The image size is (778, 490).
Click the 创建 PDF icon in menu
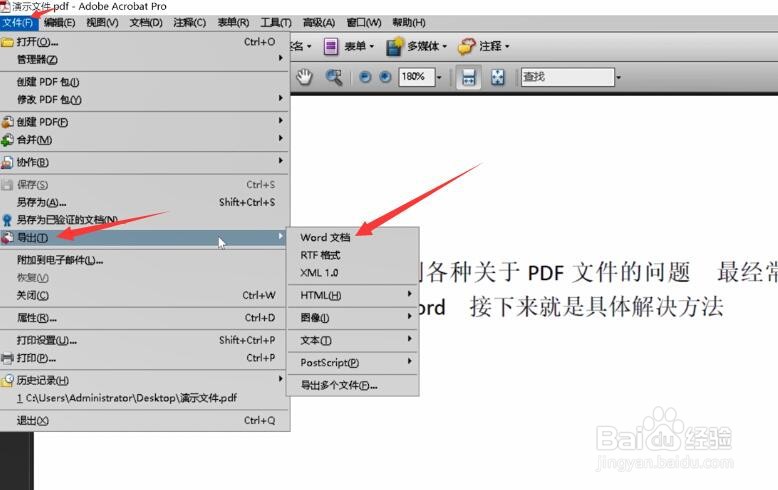7,122
